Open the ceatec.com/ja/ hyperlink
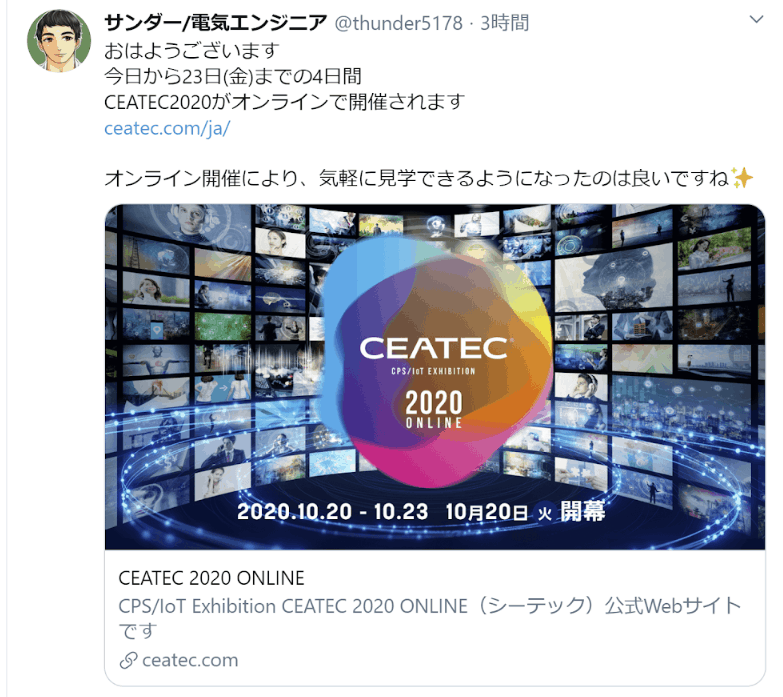Viewport: 783px width, 697px height. pyautogui.click(x=167, y=128)
